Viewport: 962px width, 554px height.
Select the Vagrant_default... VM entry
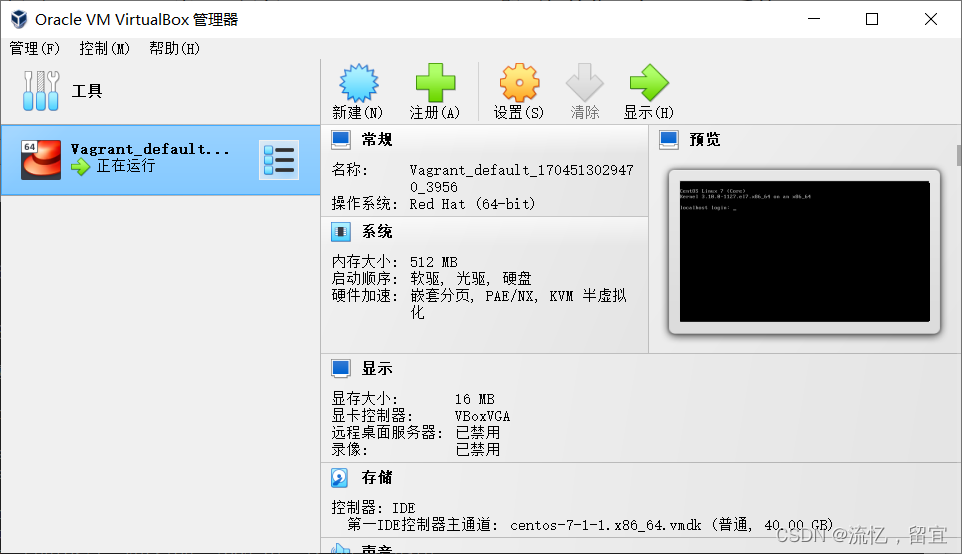pos(160,160)
